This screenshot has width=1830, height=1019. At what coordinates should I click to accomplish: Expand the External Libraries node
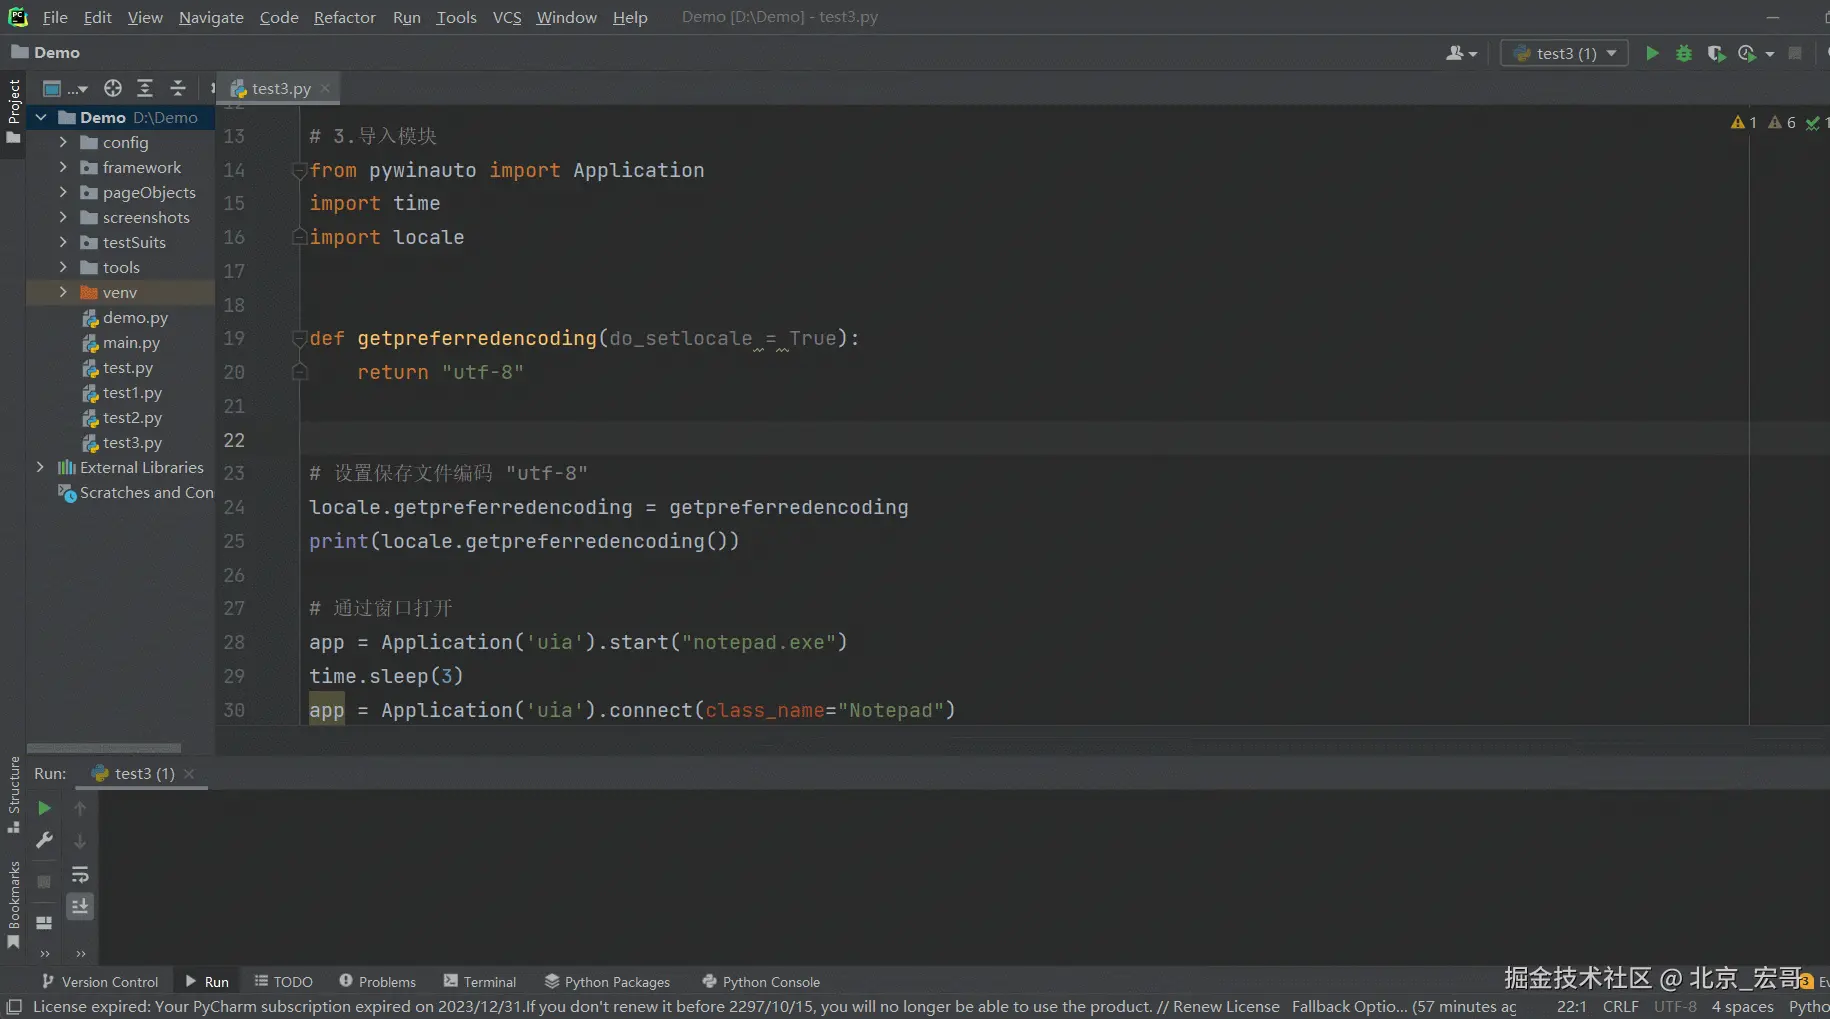tap(40, 467)
